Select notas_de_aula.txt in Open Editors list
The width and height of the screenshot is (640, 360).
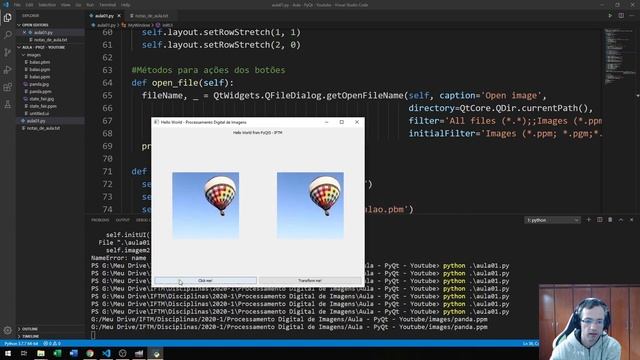click(x=50, y=40)
